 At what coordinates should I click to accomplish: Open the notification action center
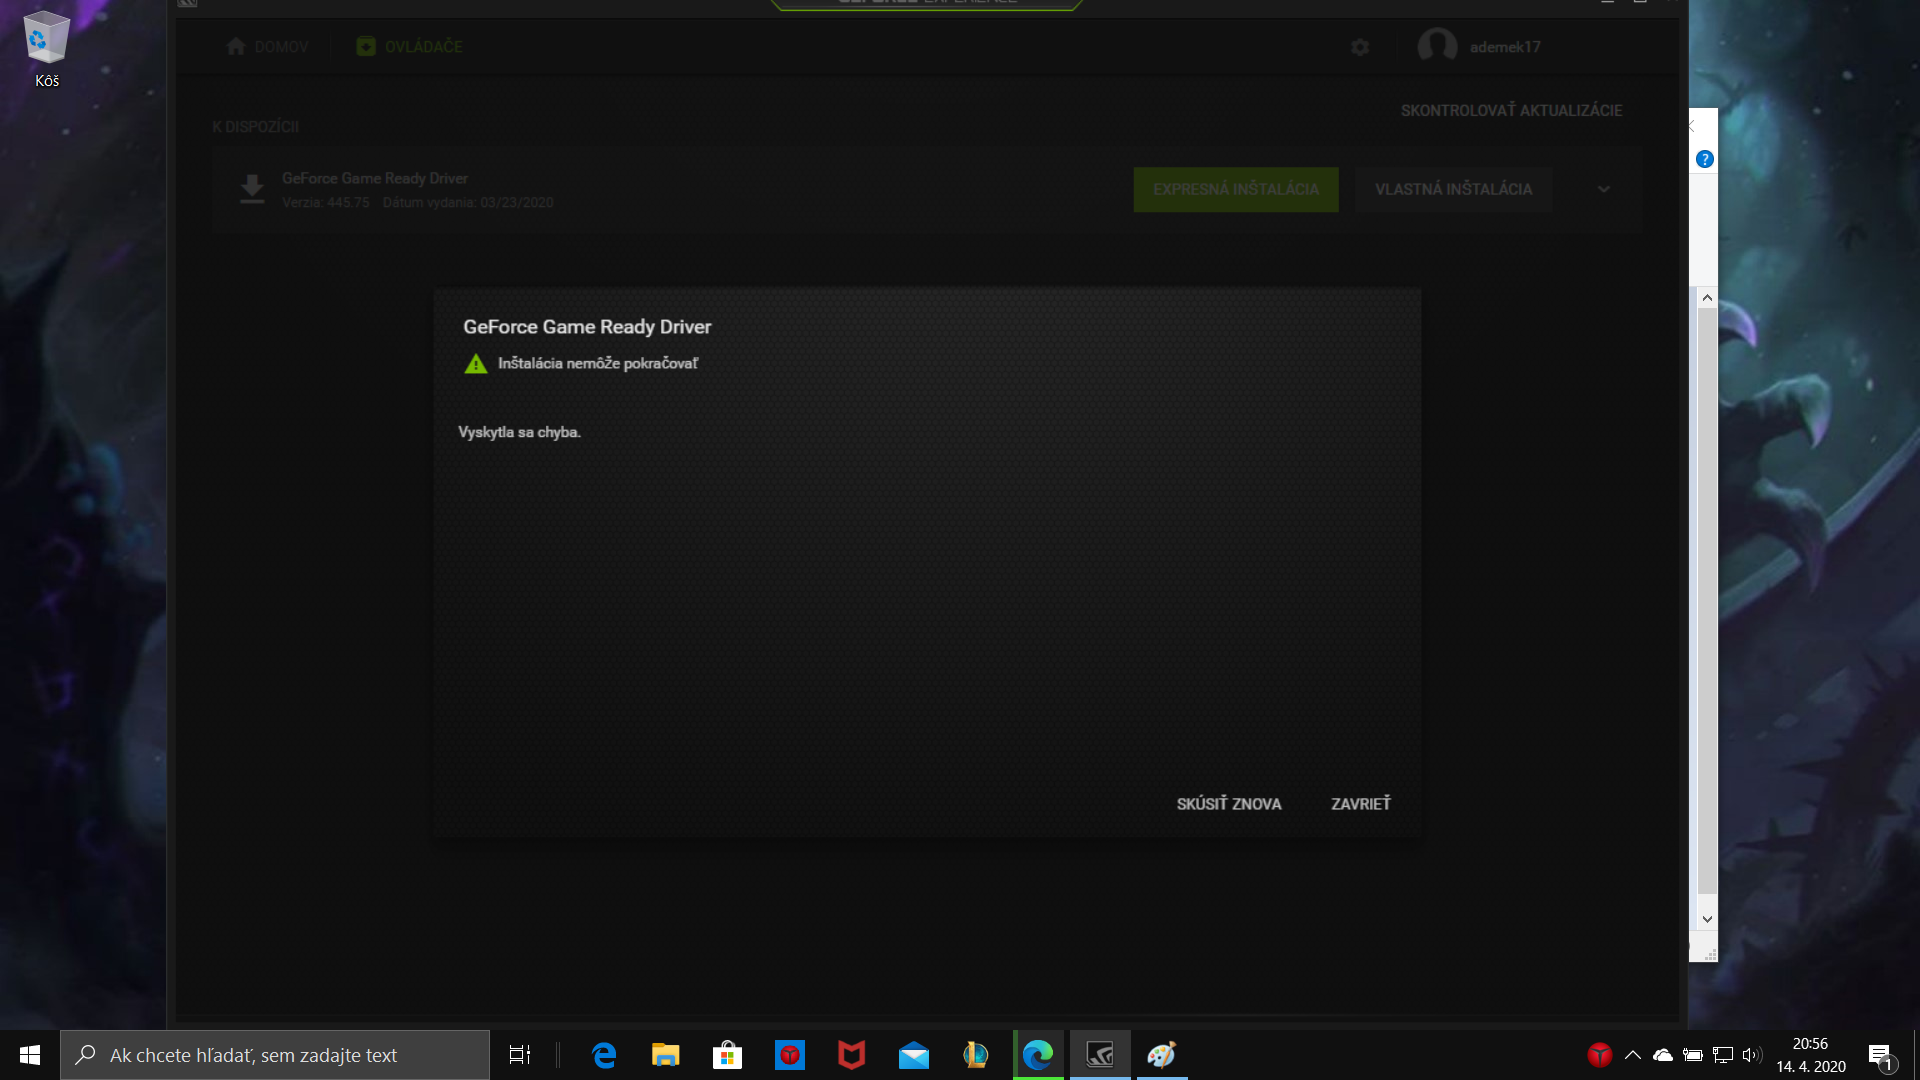tap(1880, 1055)
